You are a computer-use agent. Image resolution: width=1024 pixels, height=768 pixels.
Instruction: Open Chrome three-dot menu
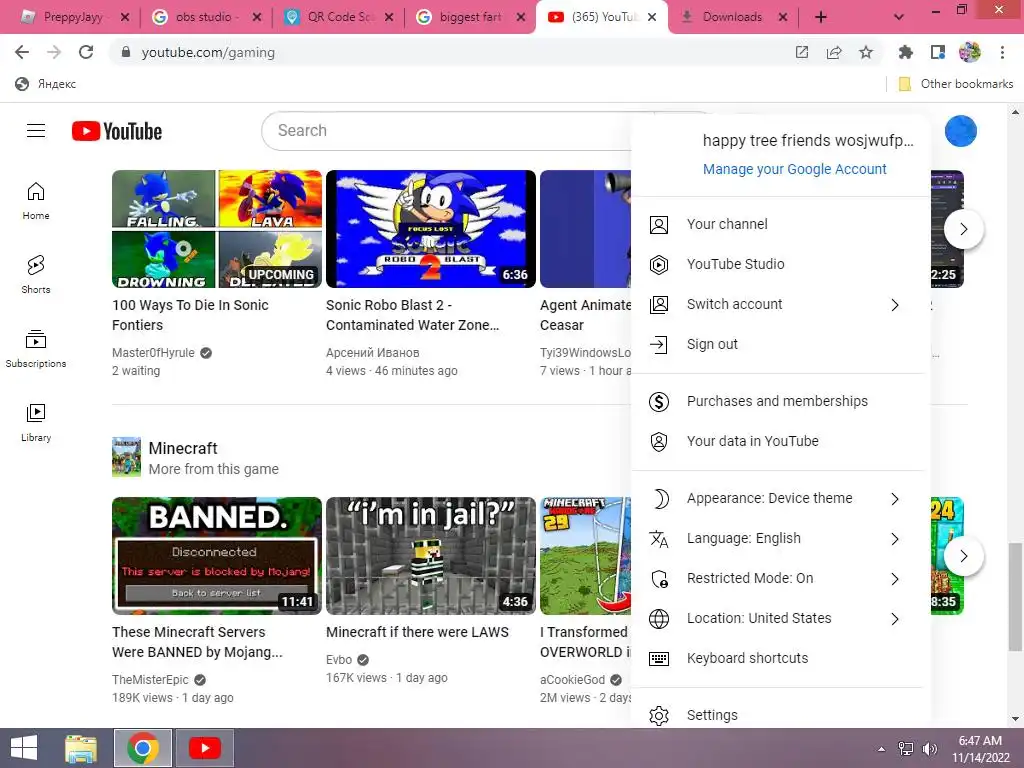click(1002, 52)
